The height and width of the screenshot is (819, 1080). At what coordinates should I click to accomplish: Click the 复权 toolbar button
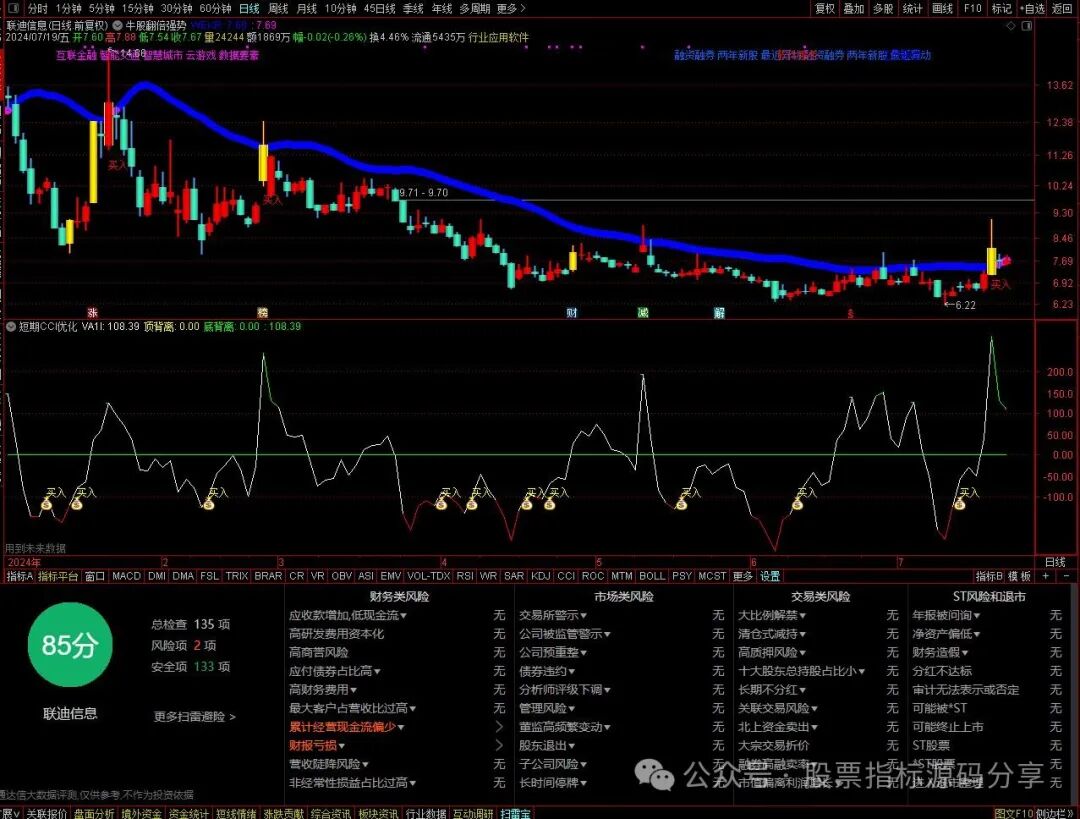tap(824, 8)
